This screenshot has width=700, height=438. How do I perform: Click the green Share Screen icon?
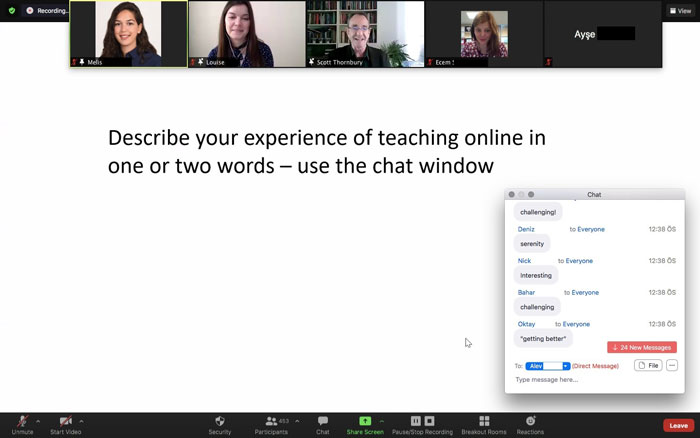(x=365, y=421)
